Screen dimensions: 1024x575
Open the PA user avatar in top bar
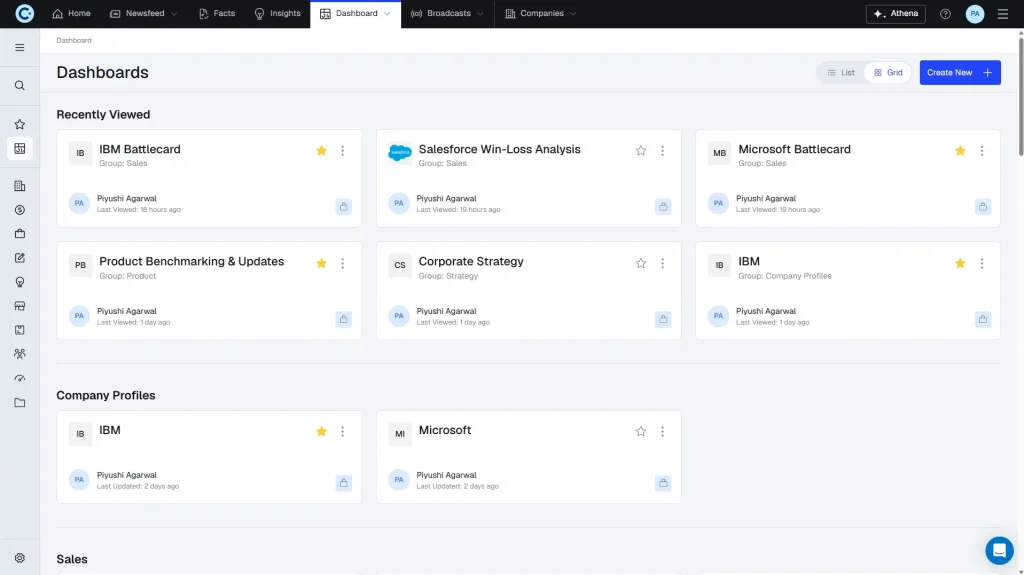[x=975, y=14]
